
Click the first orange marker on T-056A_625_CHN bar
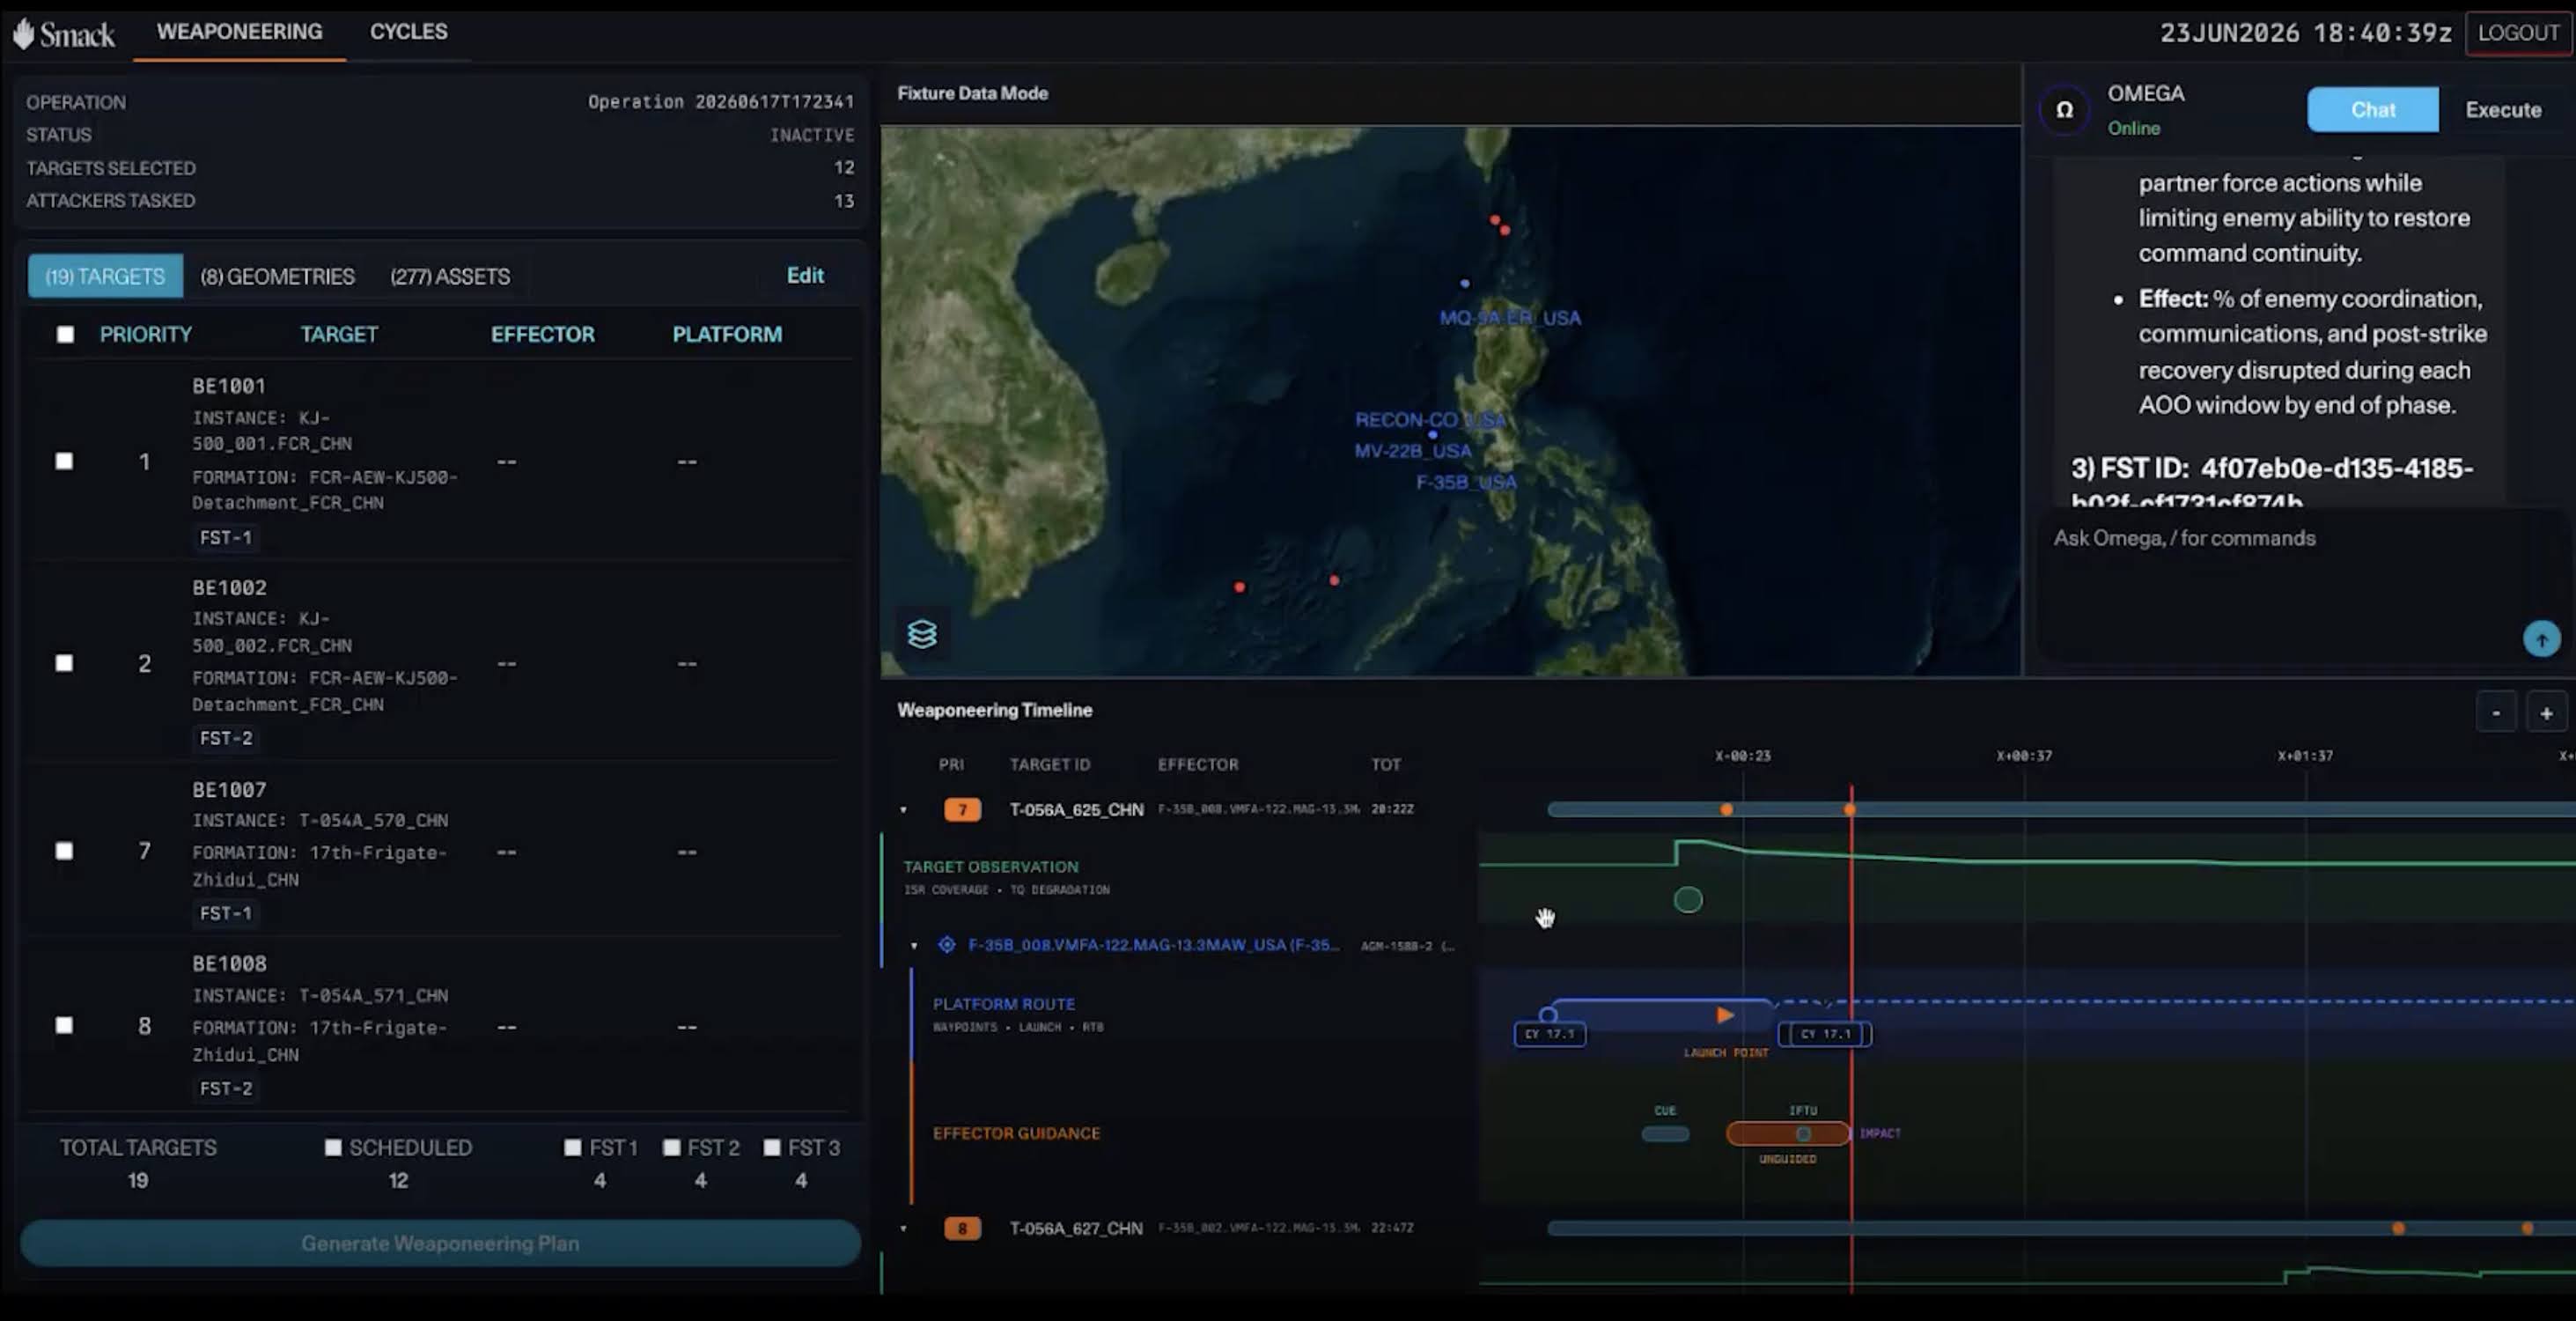(1726, 809)
